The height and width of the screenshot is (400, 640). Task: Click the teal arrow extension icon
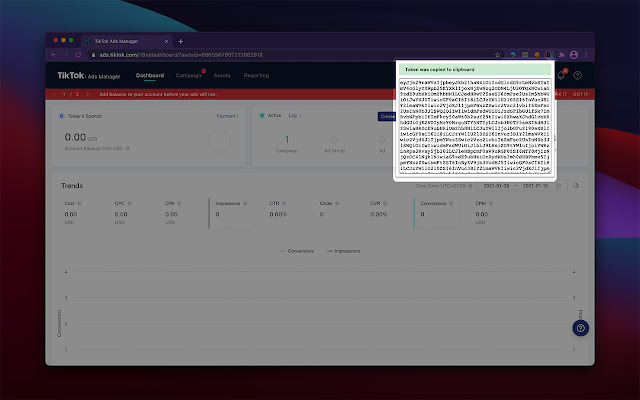click(512, 55)
